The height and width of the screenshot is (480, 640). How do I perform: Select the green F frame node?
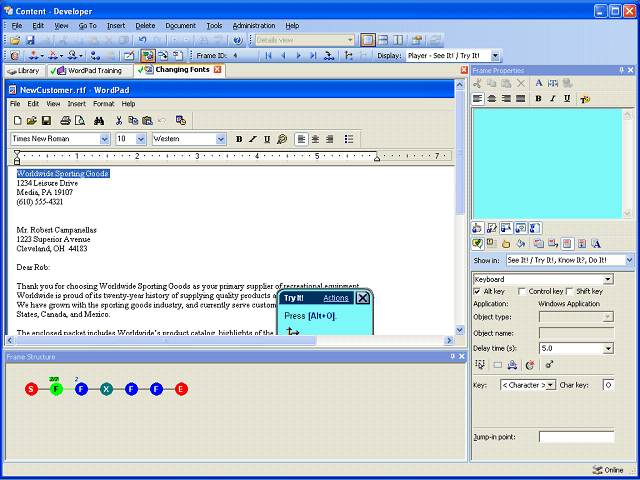click(56, 389)
